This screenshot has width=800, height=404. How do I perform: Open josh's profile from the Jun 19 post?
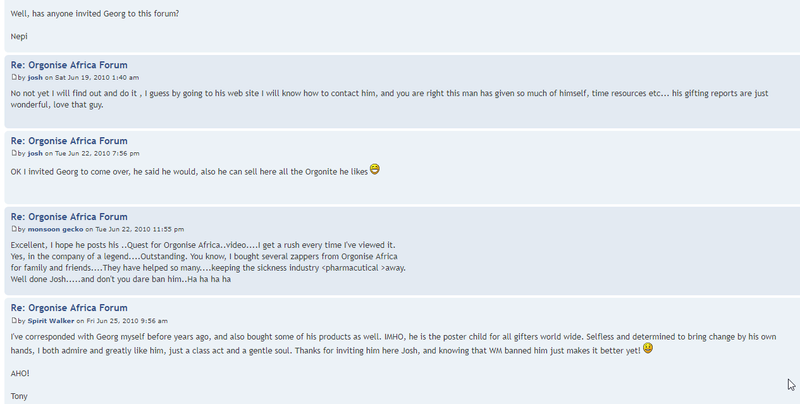[35, 78]
